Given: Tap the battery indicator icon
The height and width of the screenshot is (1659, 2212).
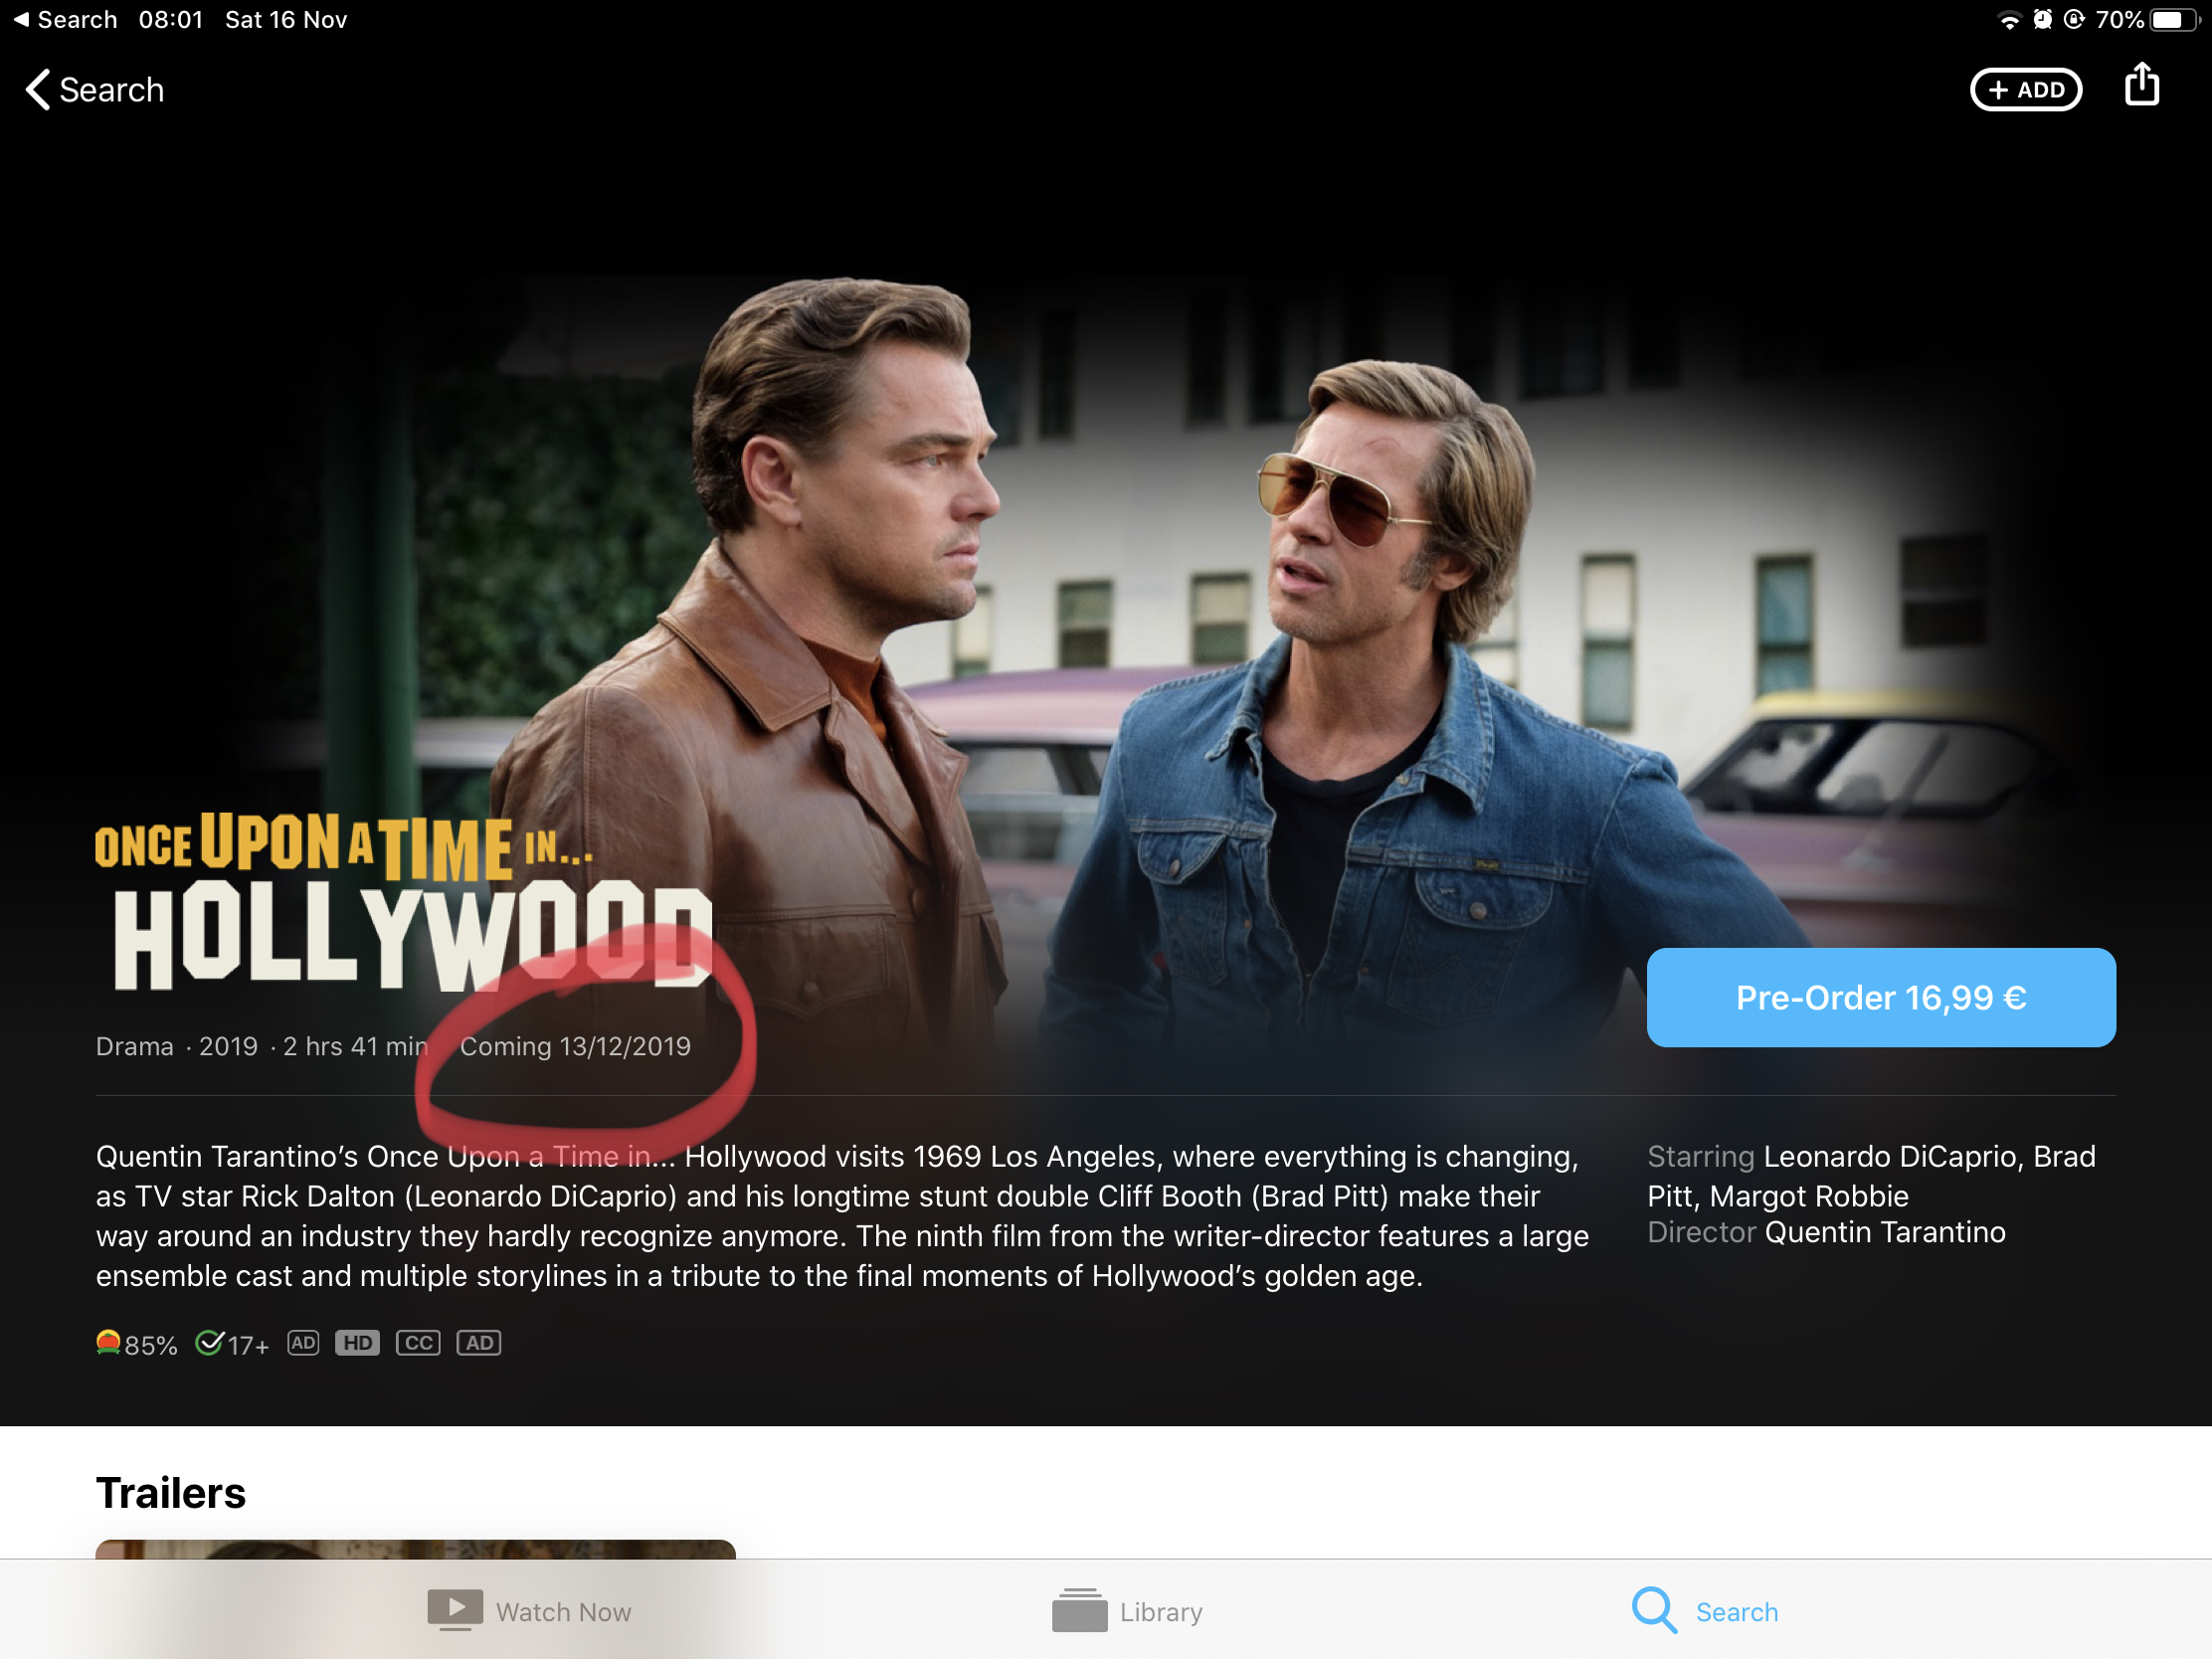Looking at the screenshot, I should pyautogui.click(x=2174, y=20).
